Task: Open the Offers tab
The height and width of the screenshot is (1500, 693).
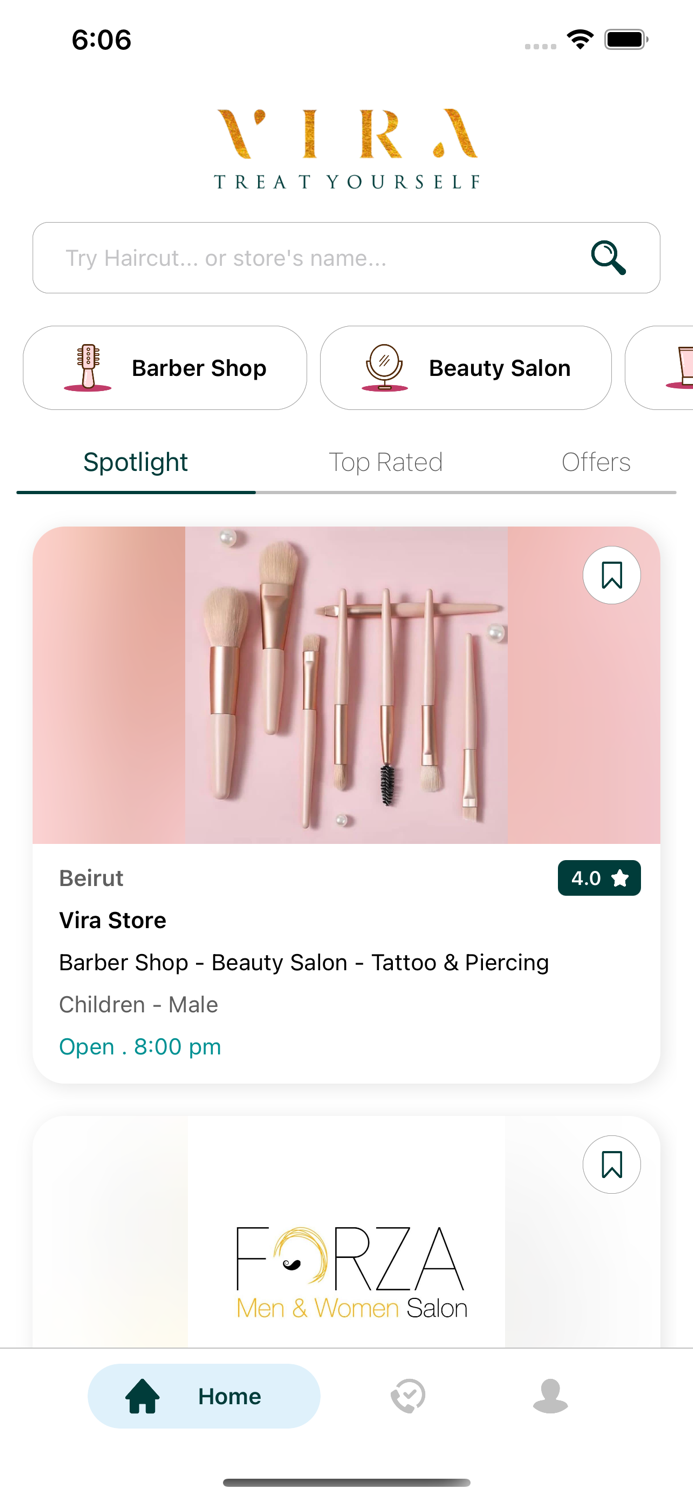Action: click(596, 461)
